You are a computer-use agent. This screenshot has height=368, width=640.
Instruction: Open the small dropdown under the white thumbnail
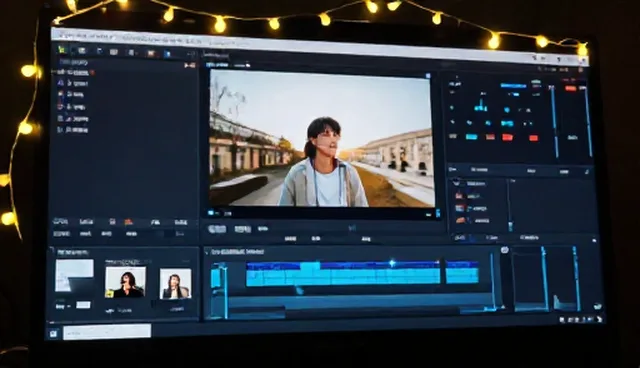click(x=63, y=306)
